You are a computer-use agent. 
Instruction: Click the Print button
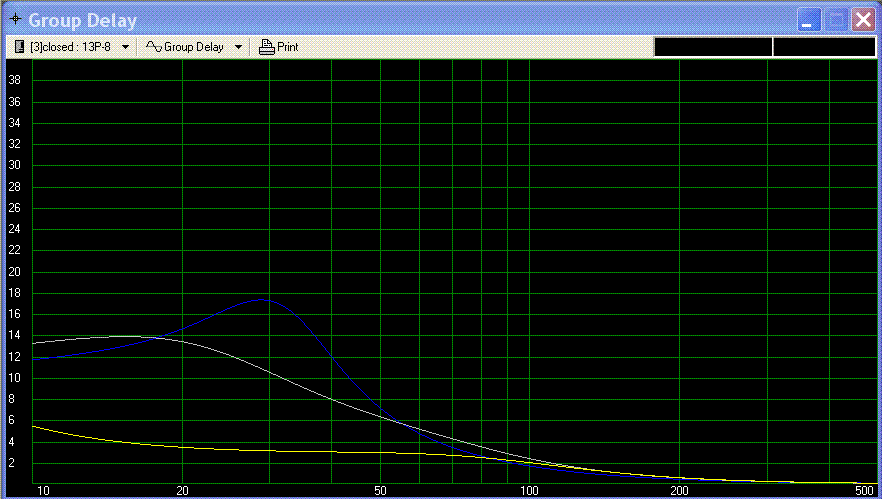point(278,47)
